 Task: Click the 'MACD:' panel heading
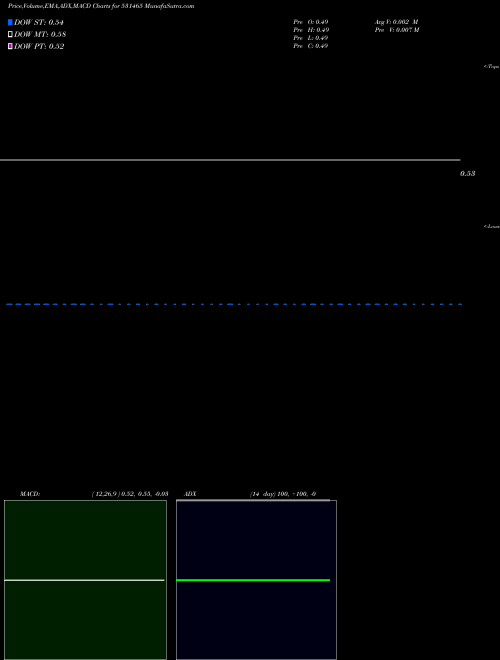(x=30, y=494)
